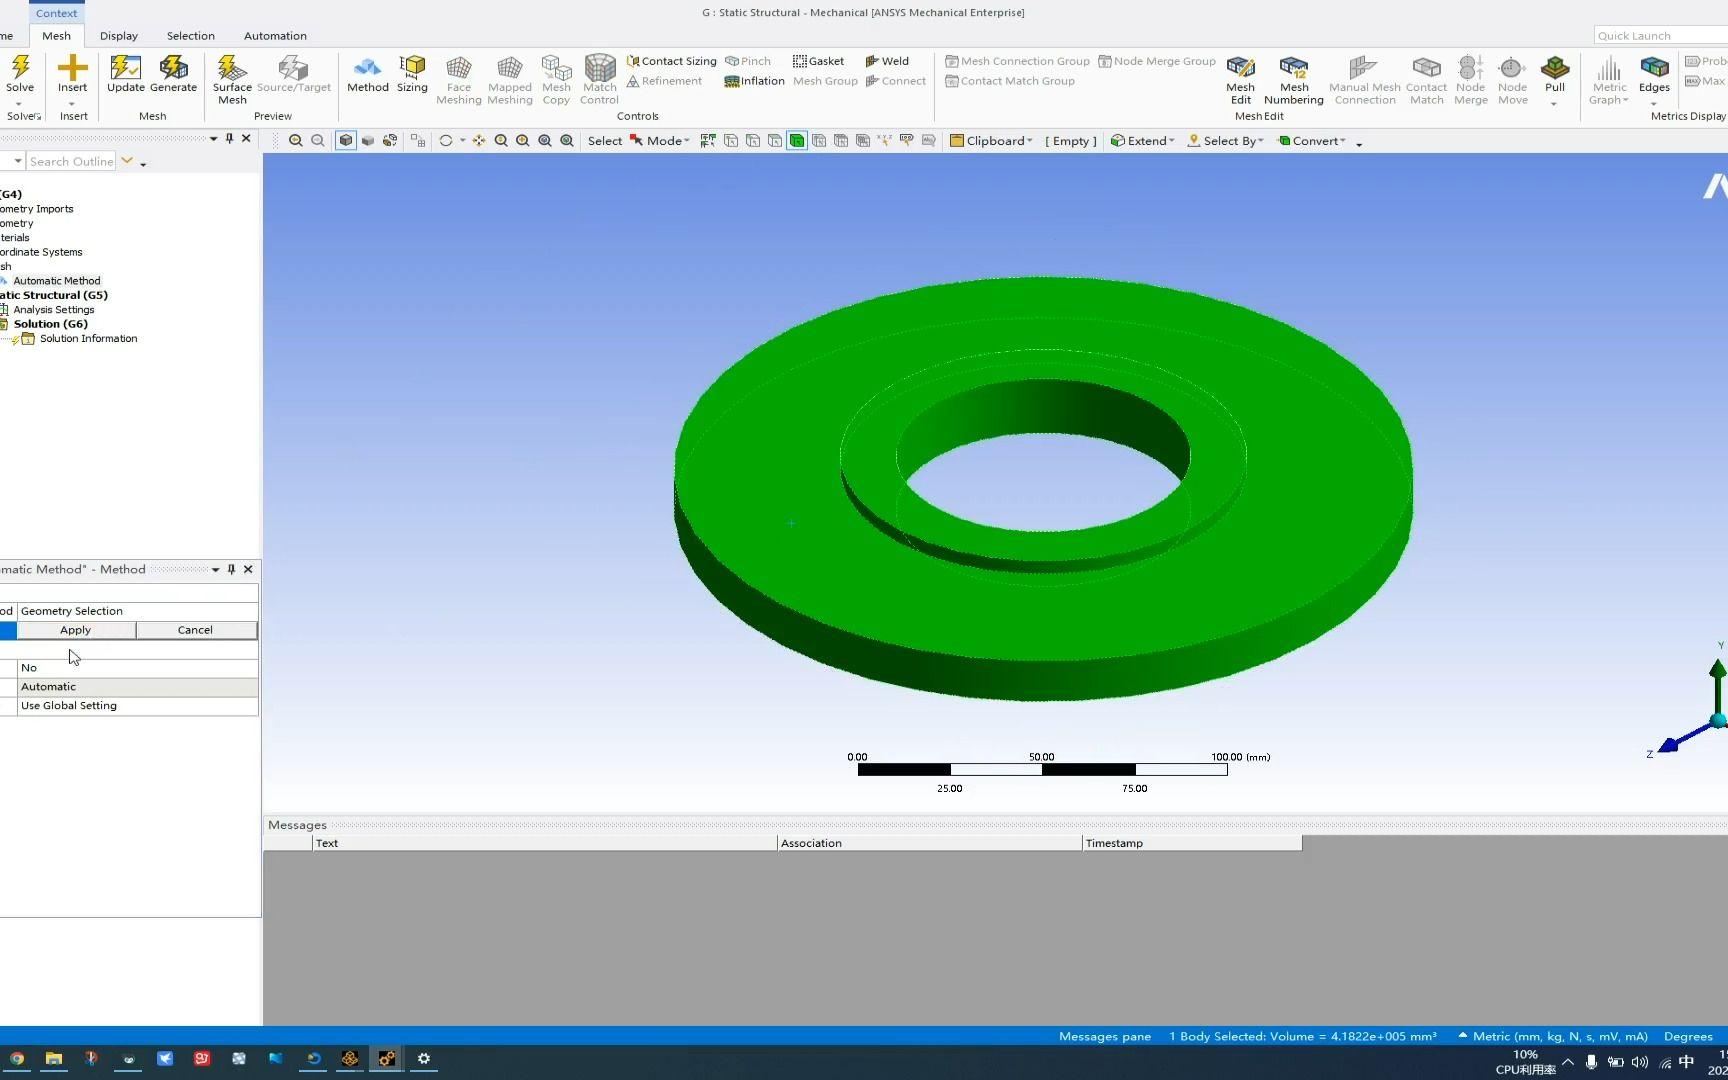The image size is (1728, 1080).
Task: Choose the No option in Method details
Action: click(x=29, y=668)
